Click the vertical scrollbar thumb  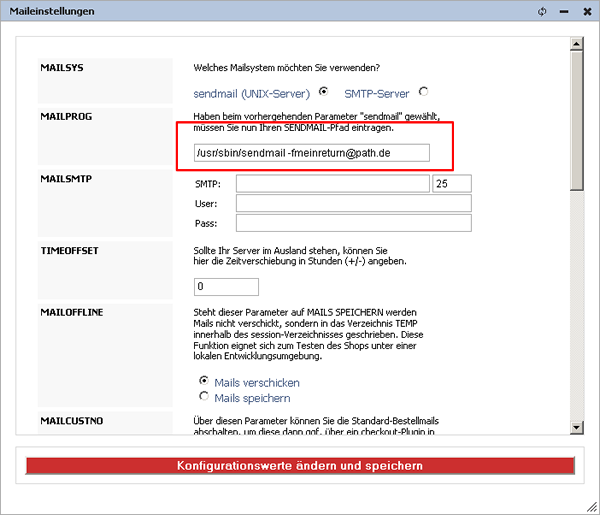575,120
